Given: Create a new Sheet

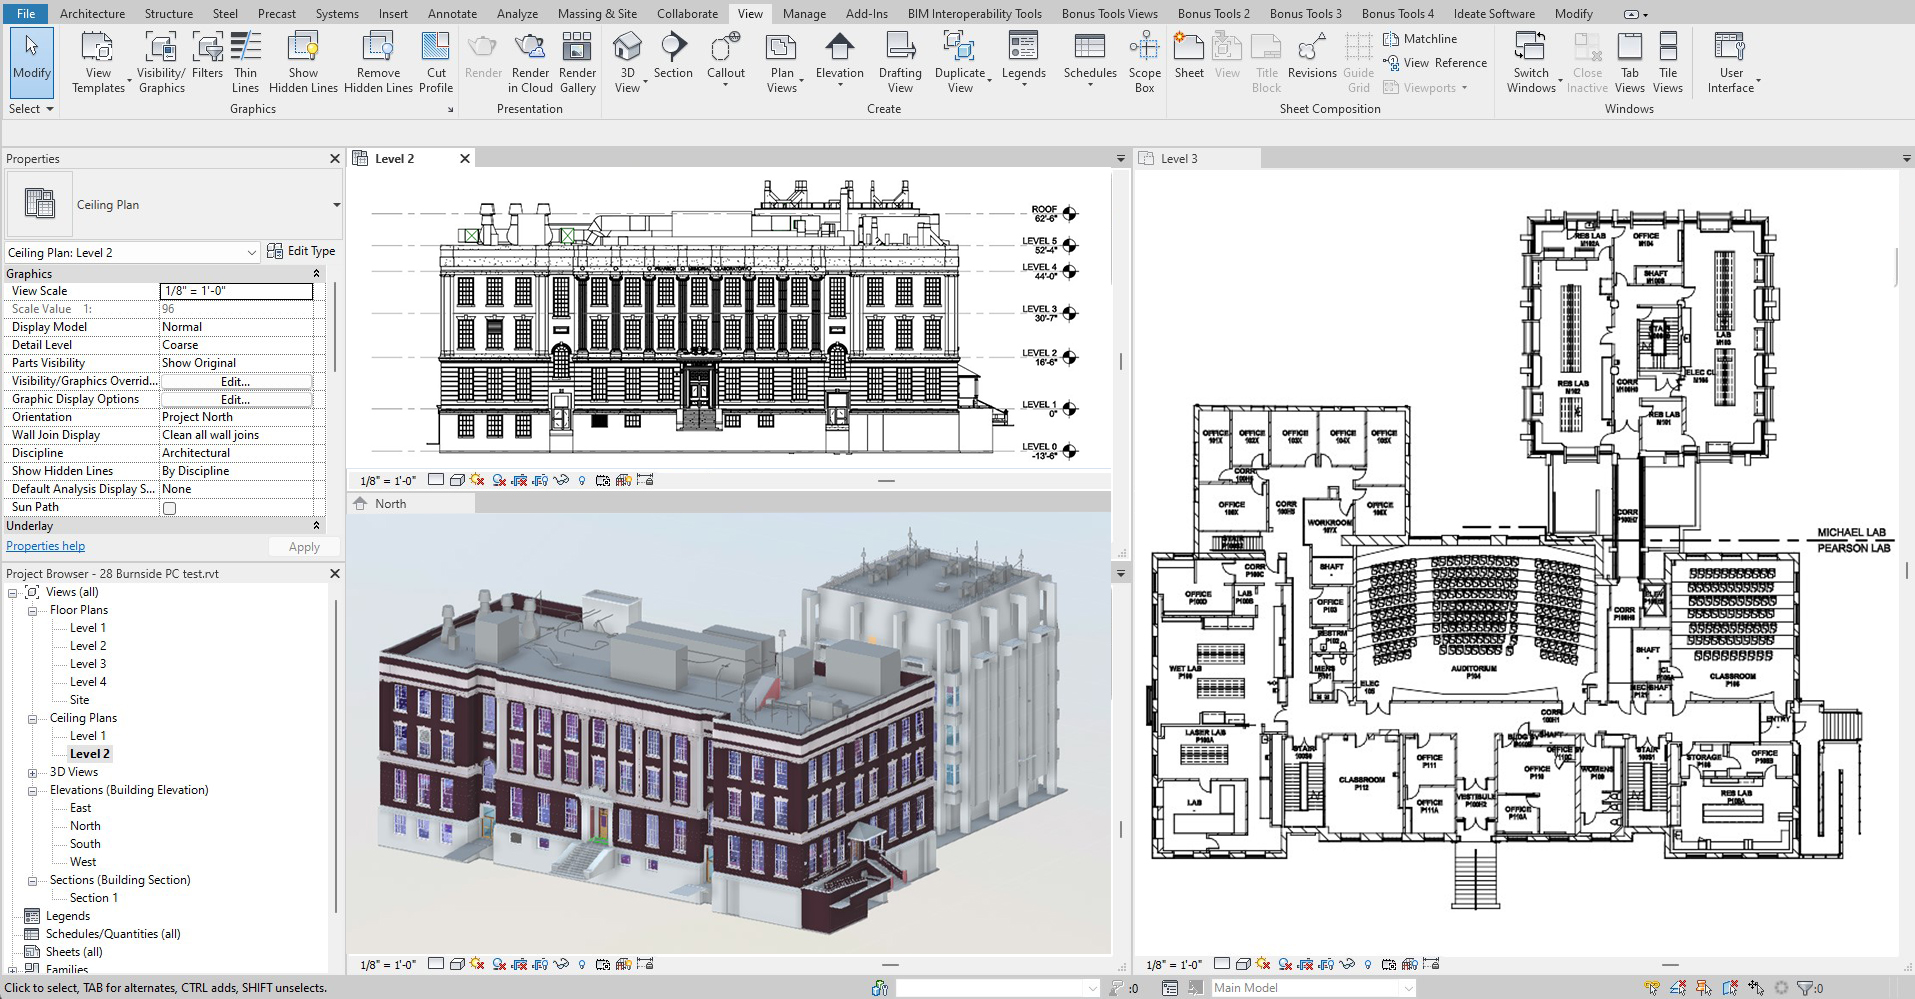Looking at the screenshot, I should [x=1189, y=57].
